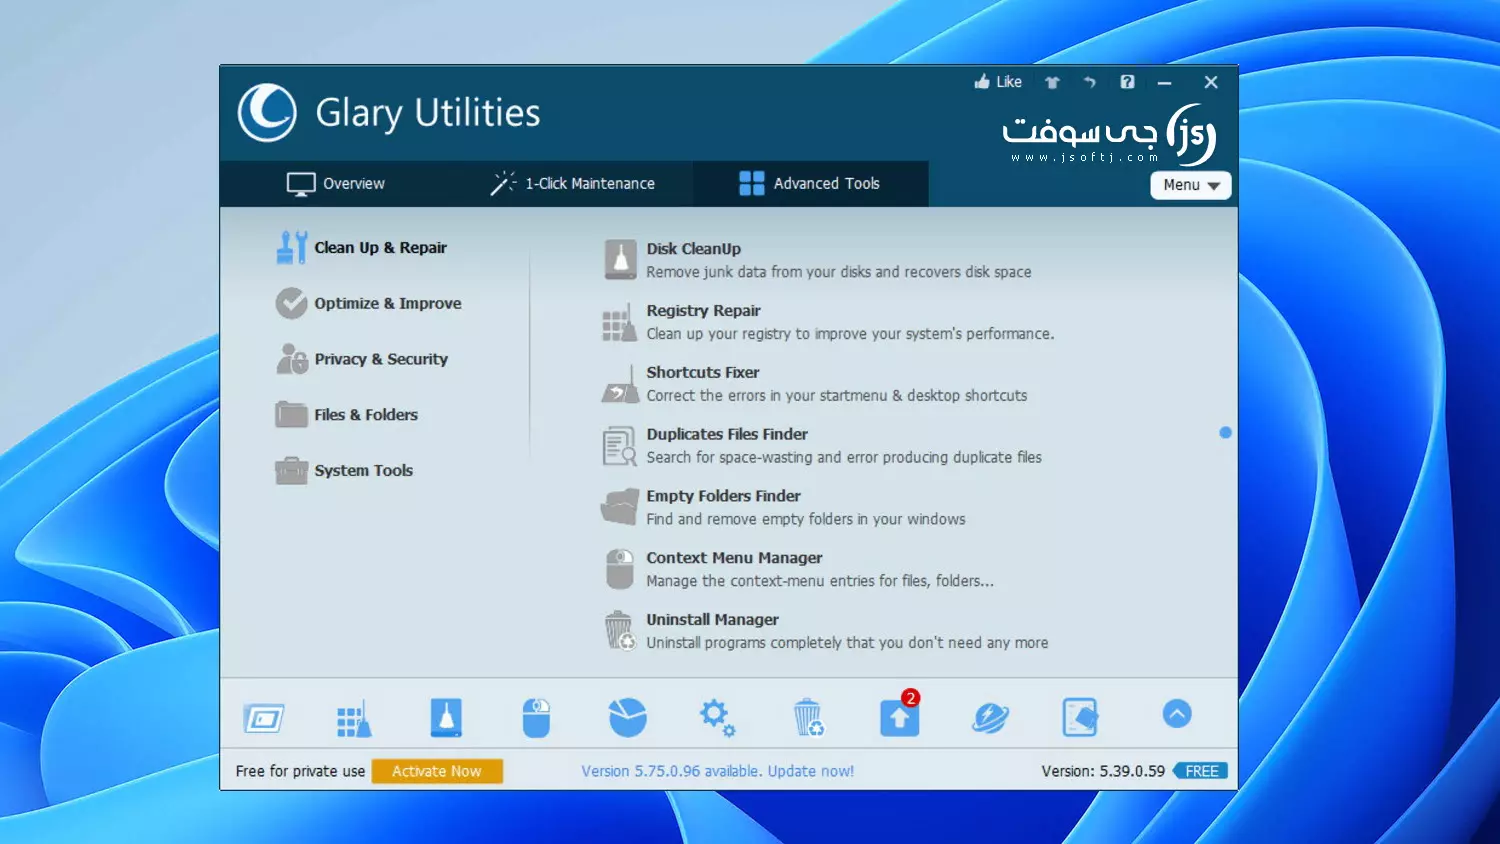
Task: Open help via the question mark icon
Action: (x=1127, y=82)
